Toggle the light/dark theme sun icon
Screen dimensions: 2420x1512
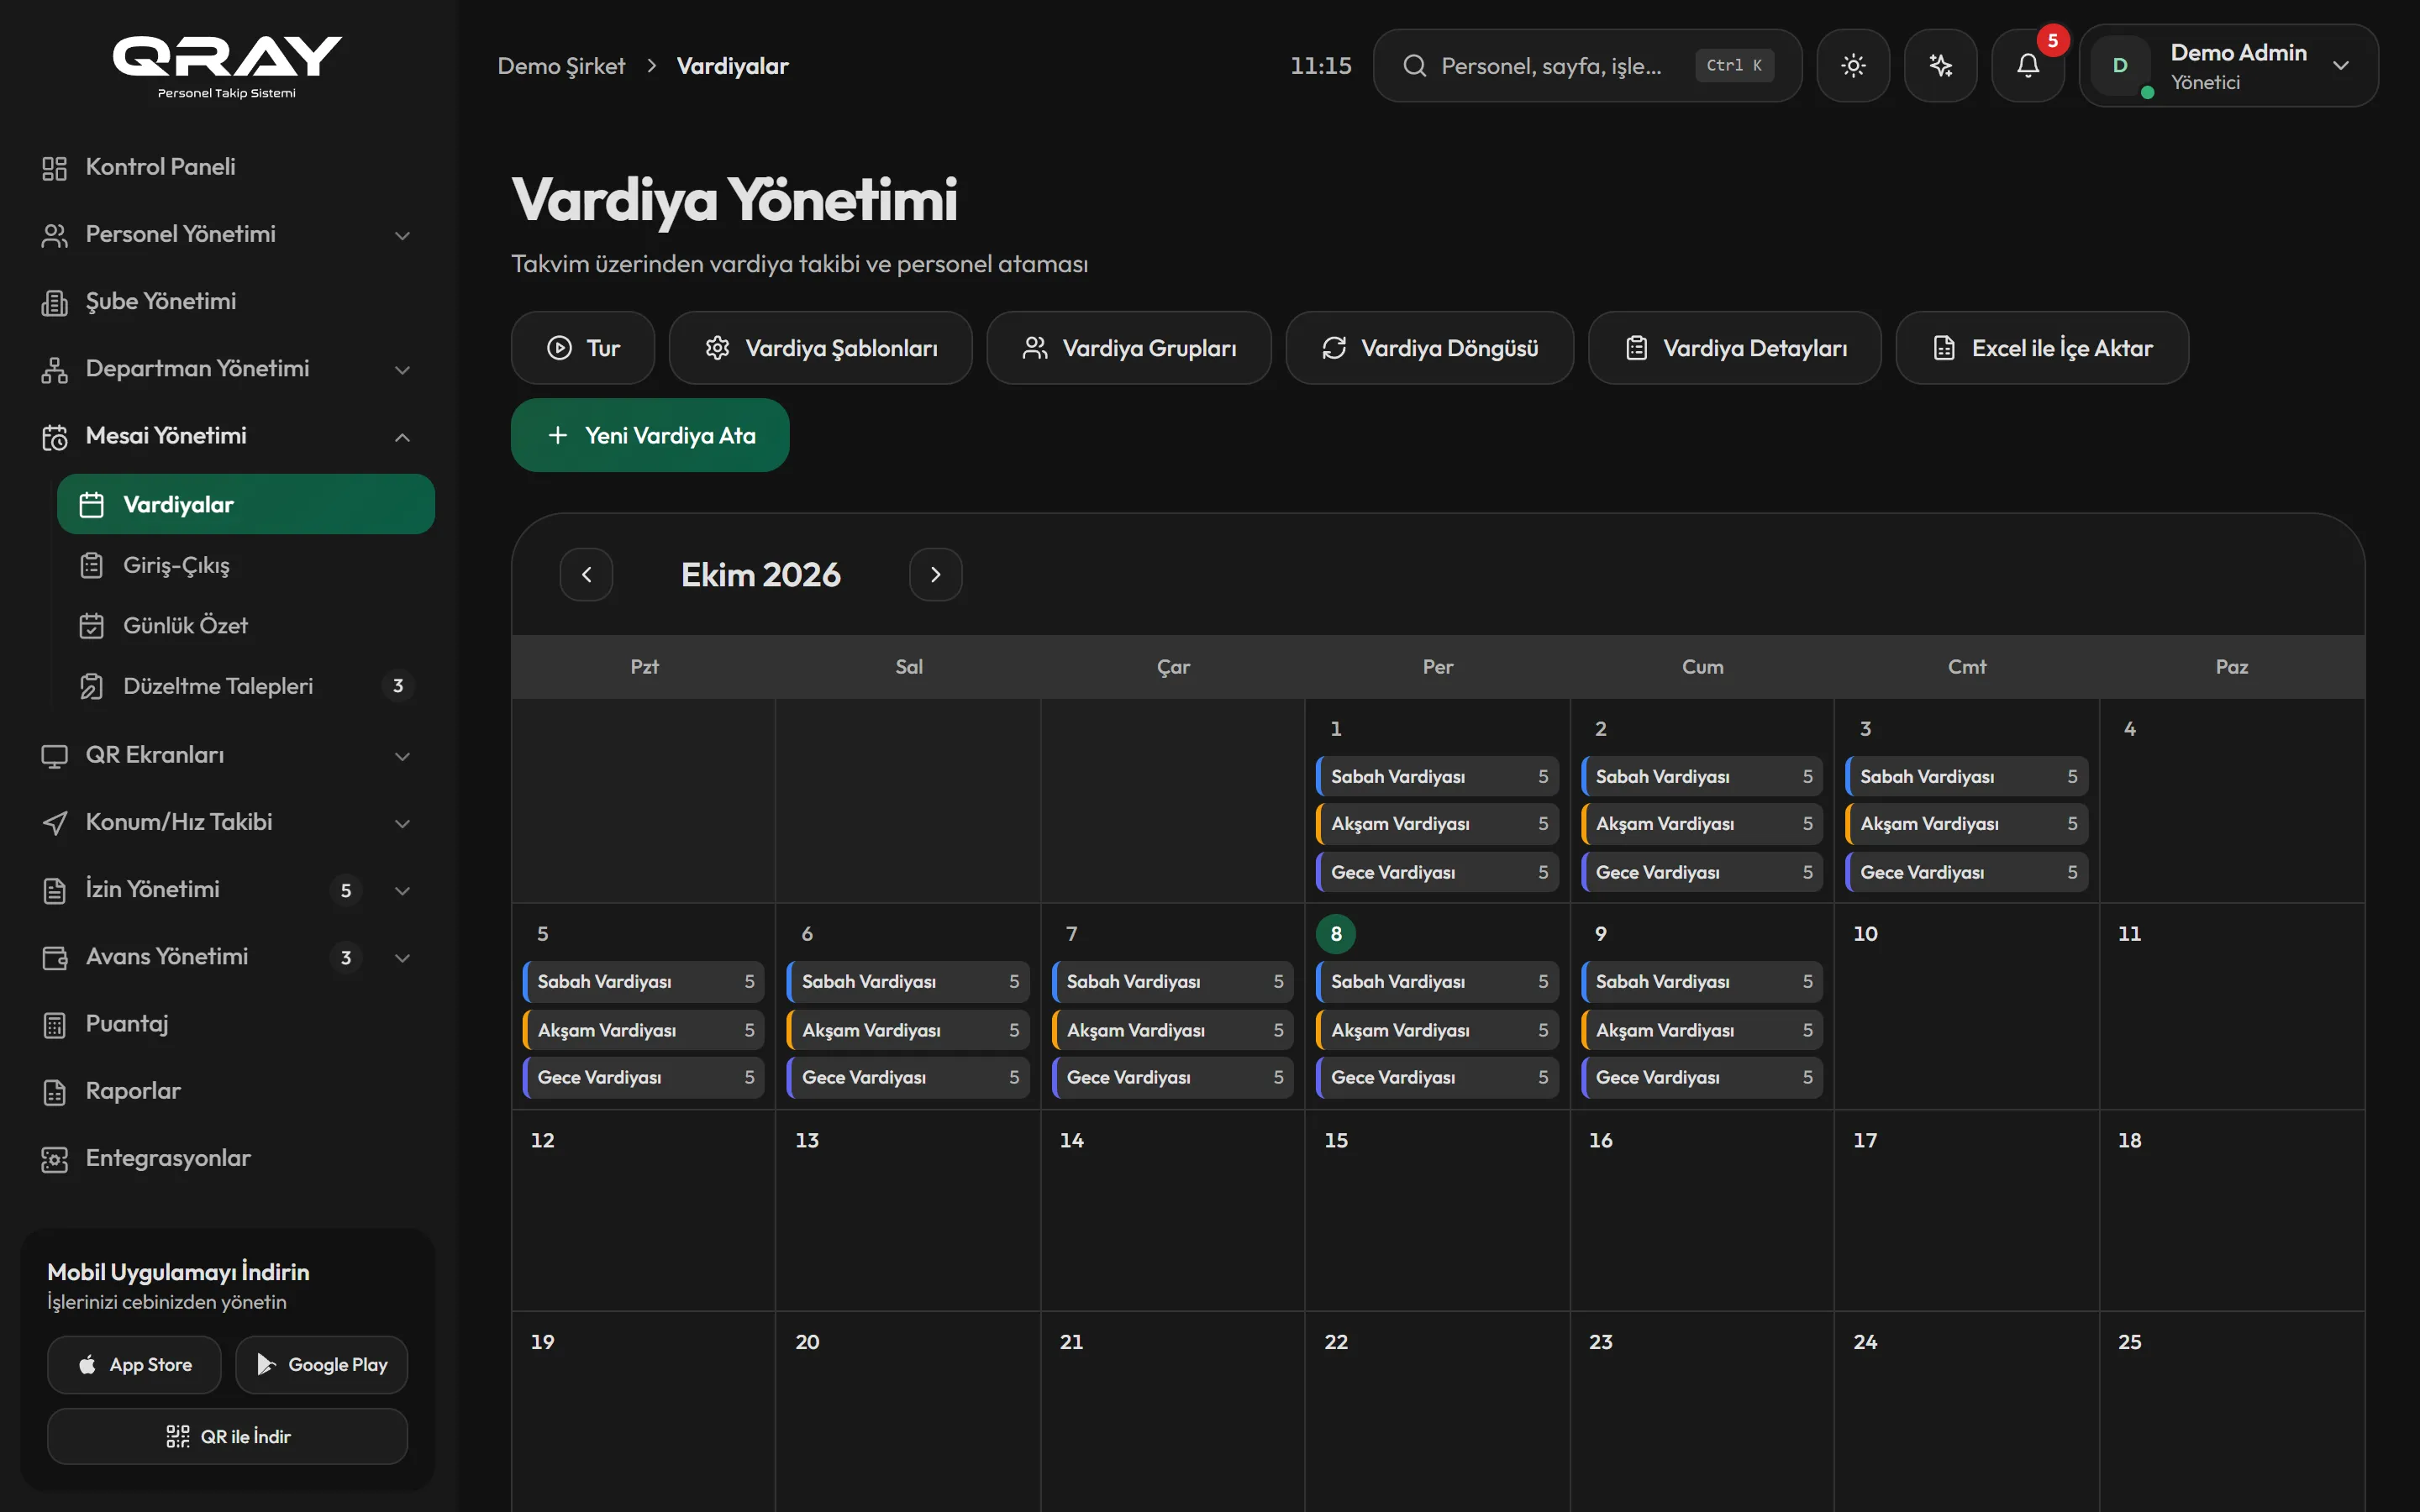point(1853,66)
